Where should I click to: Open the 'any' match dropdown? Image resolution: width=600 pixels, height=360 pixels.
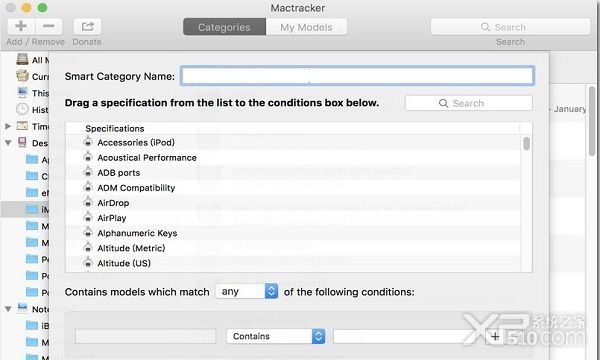coord(247,292)
